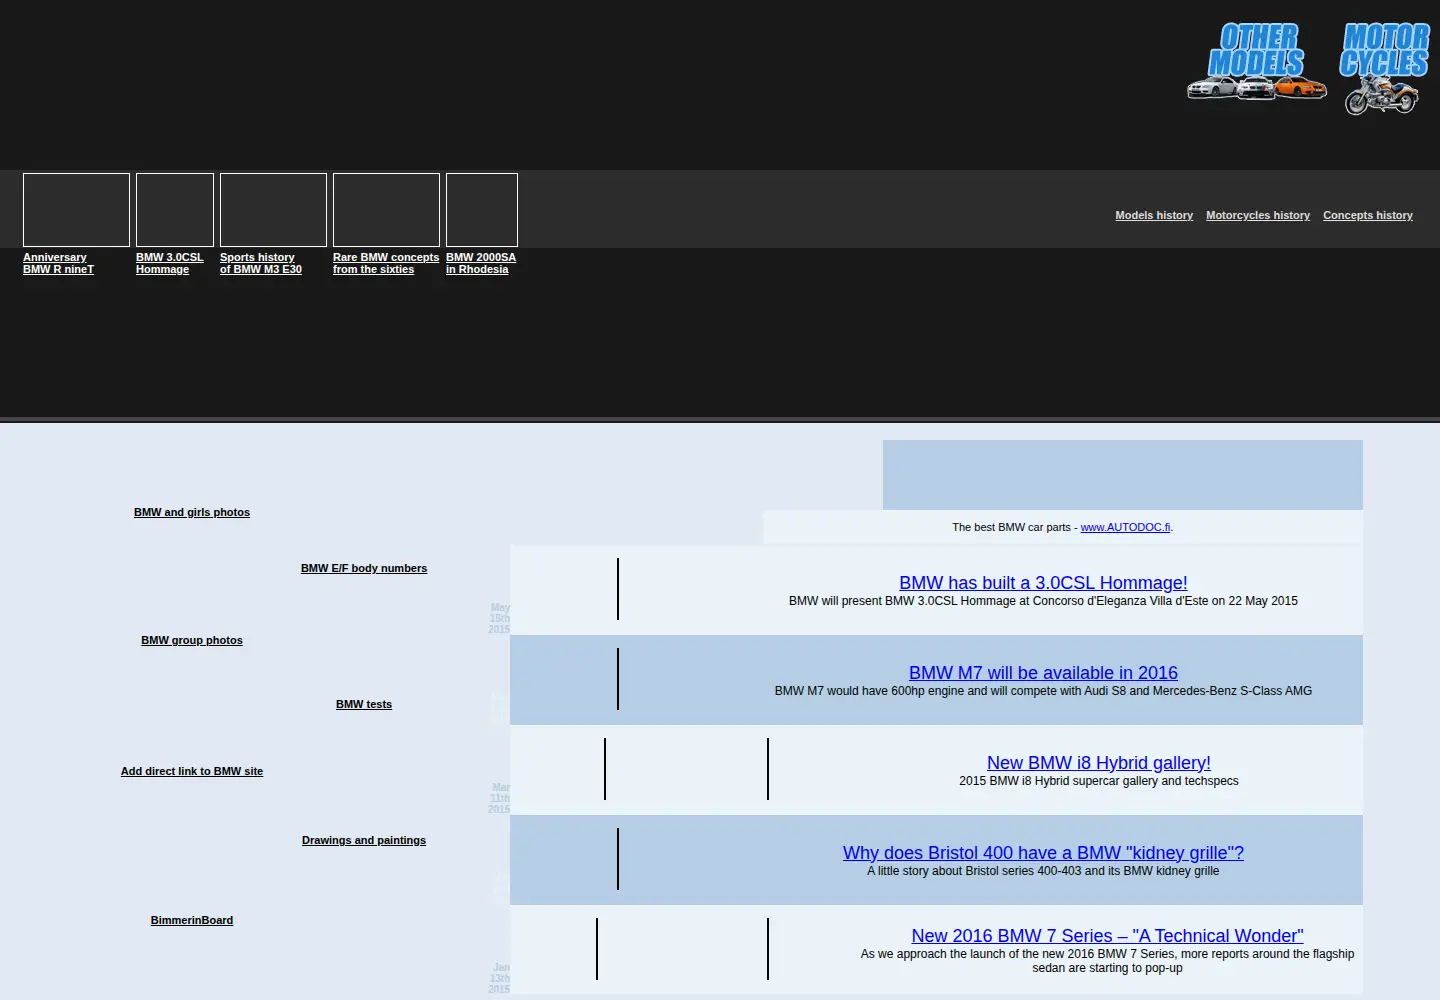Open the Bristol 400 kidney grille article

1043,852
